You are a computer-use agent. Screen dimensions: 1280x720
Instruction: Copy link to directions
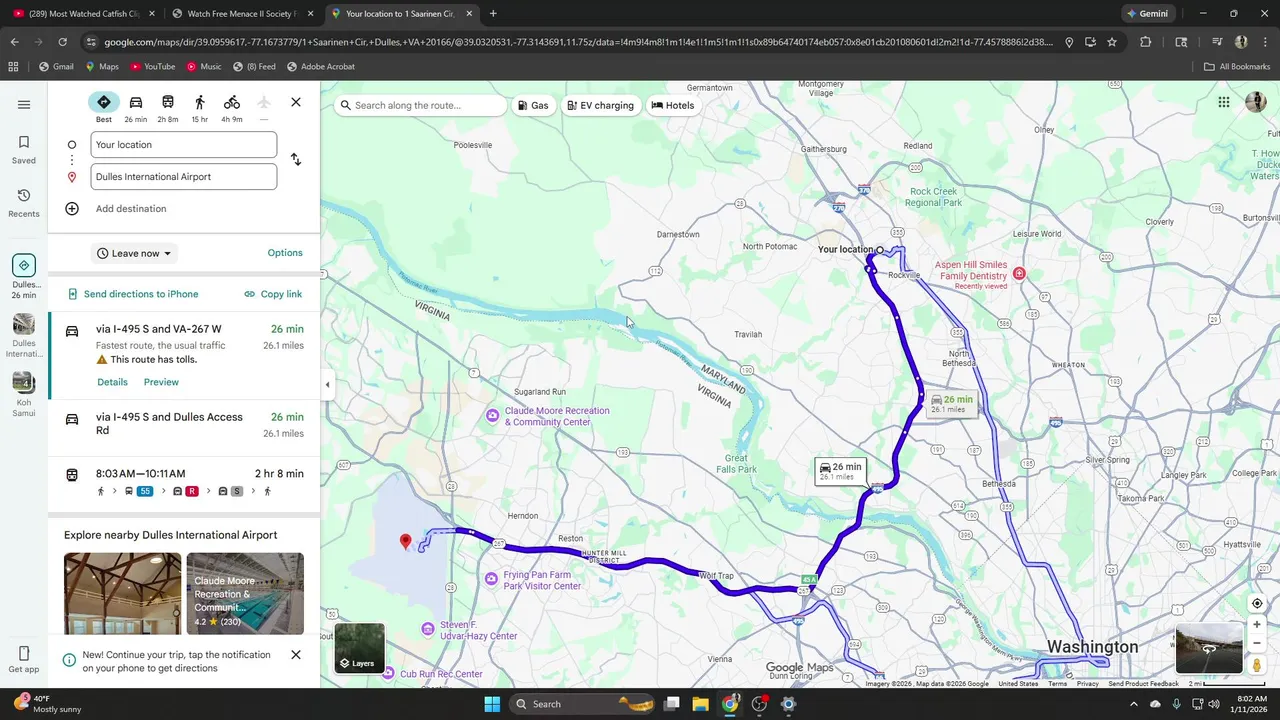point(273,294)
